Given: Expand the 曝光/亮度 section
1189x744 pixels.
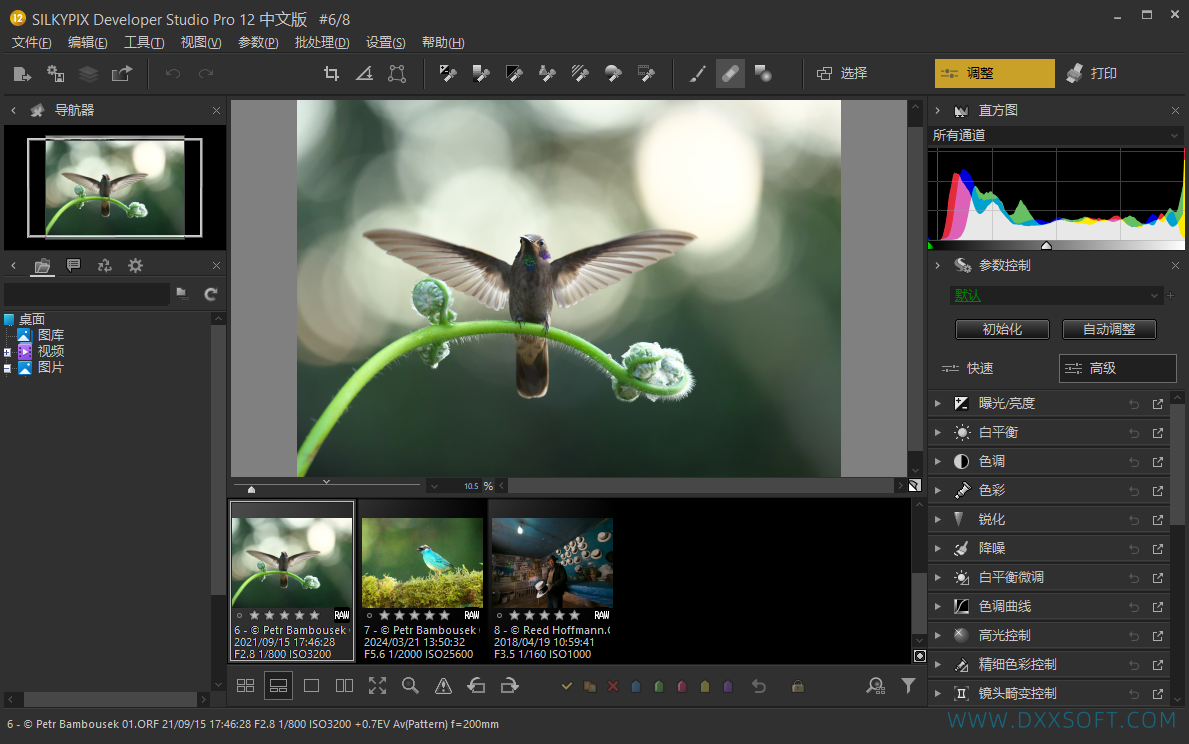Looking at the screenshot, I should click(x=937, y=403).
